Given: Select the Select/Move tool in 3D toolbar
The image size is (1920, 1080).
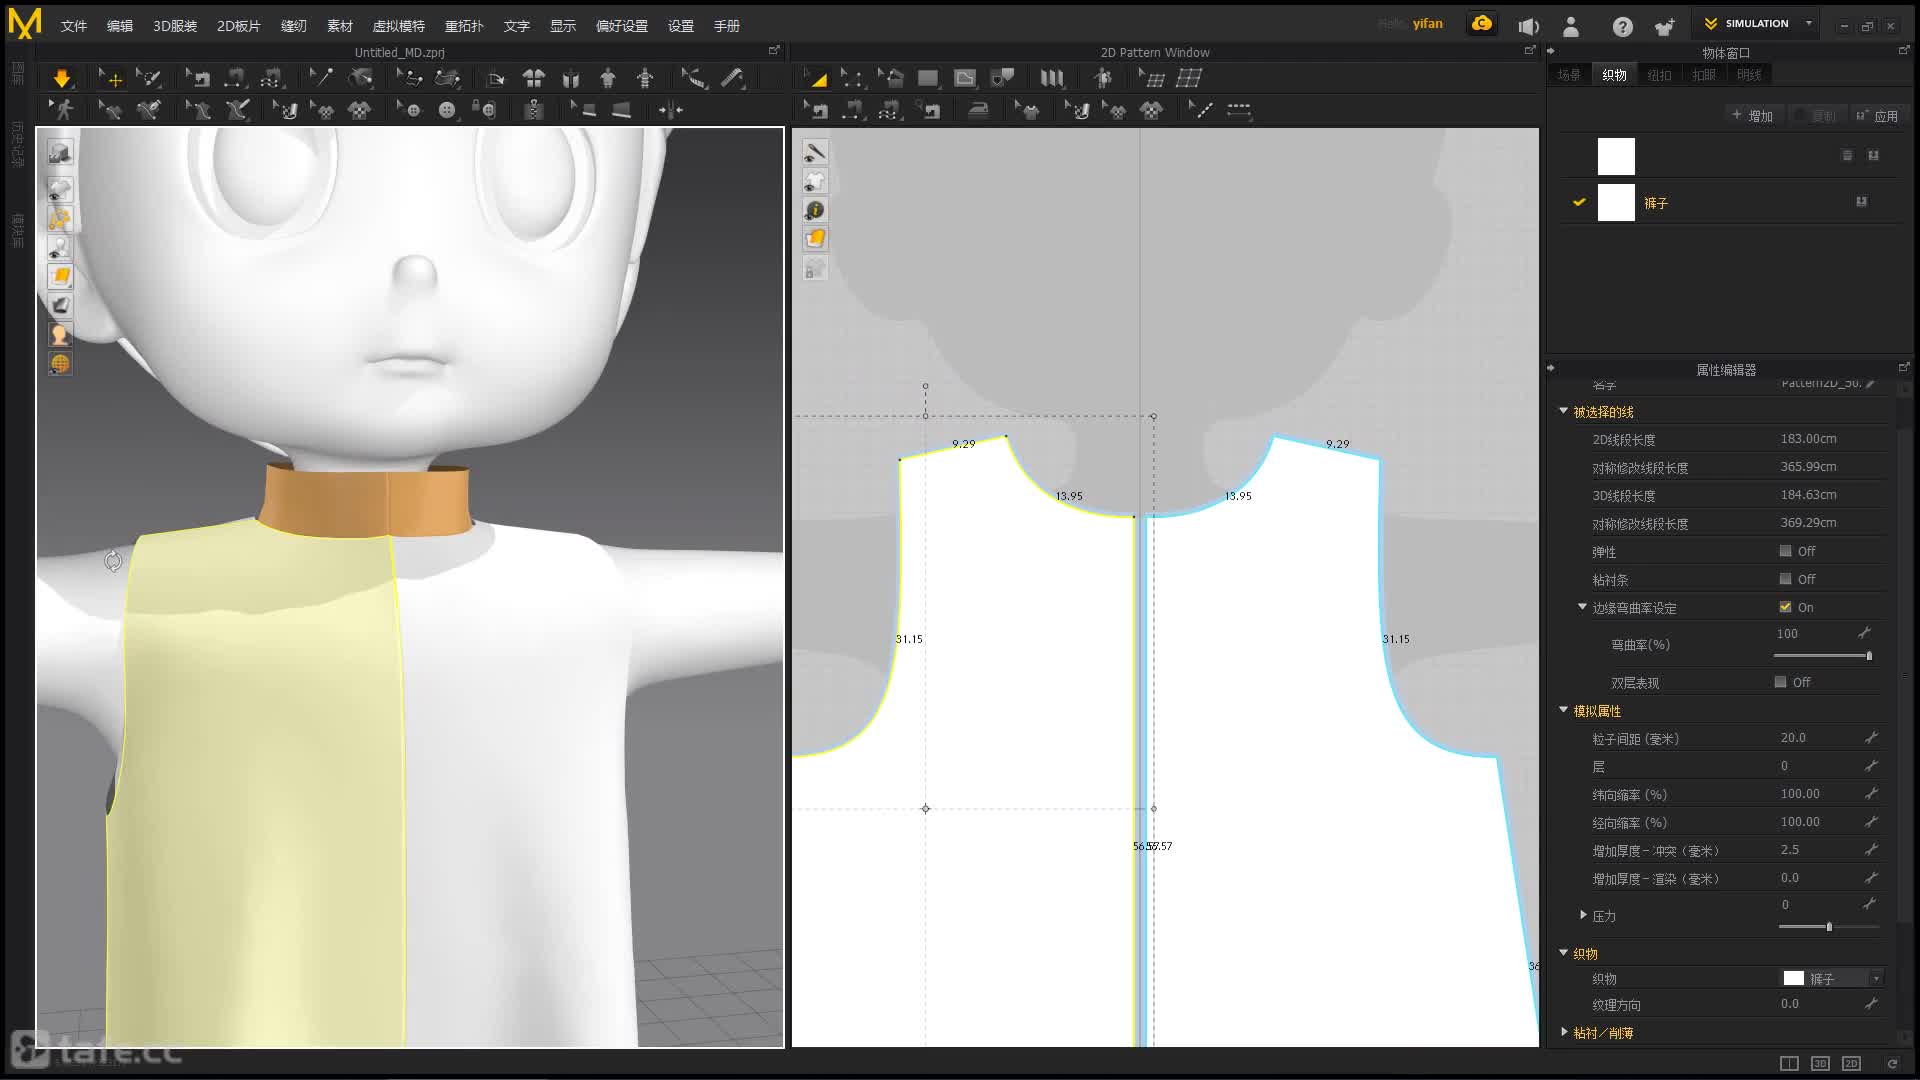Looking at the screenshot, I should 110,78.
